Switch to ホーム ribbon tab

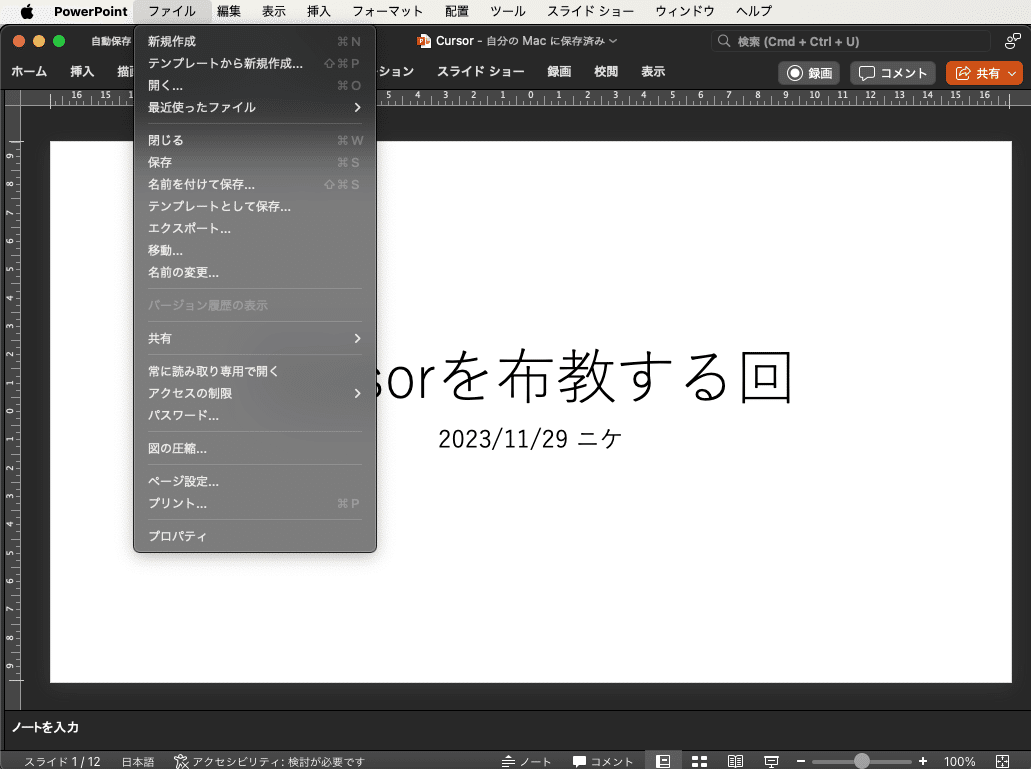(x=29, y=72)
